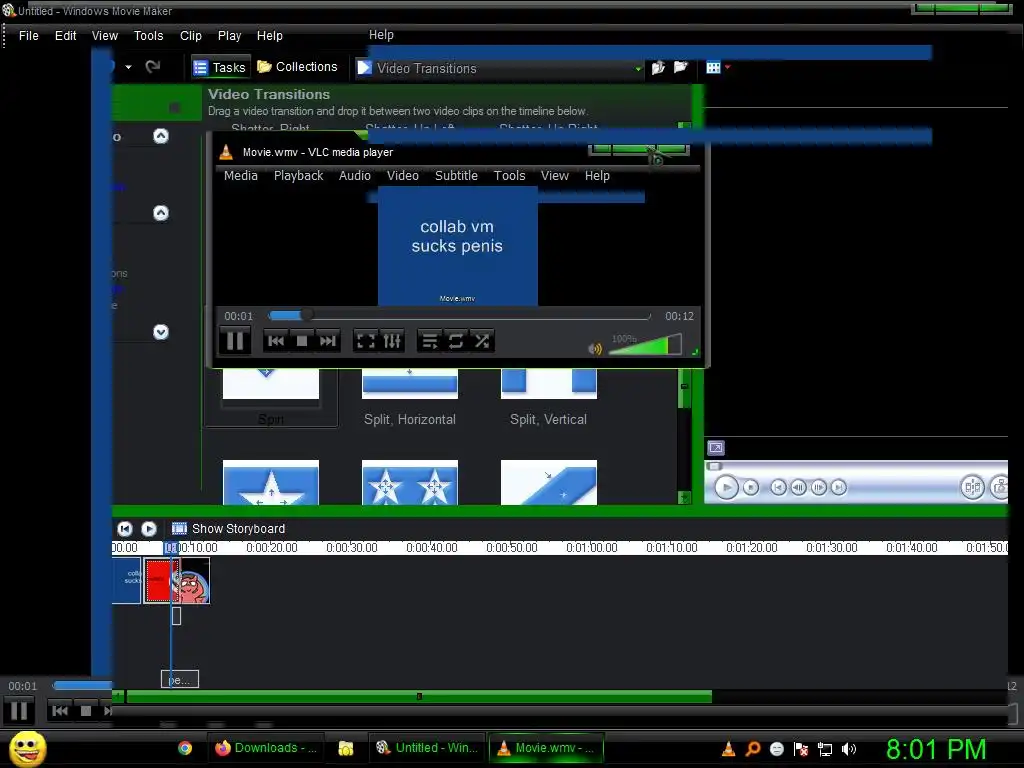Pause playback in VLC media player
The width and height of the screenshot is (1024, 768).
click(235, 341)
